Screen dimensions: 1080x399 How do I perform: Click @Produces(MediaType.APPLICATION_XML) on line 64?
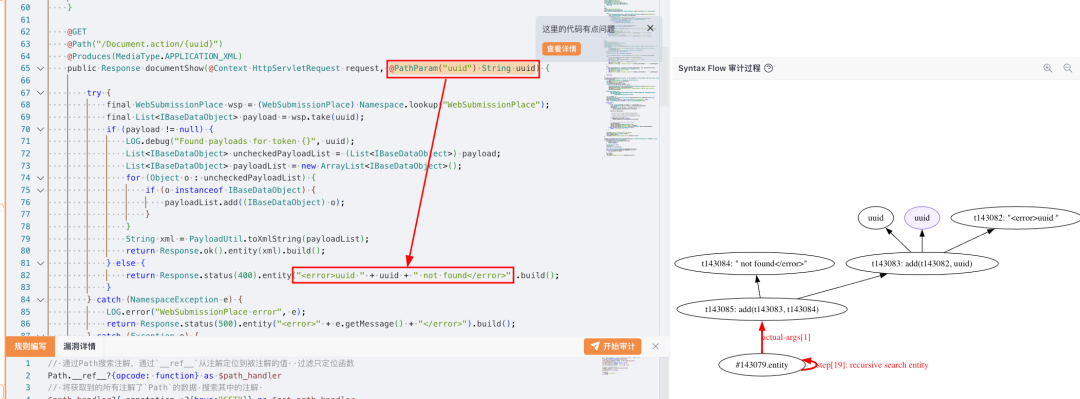[x=155, y=56]
